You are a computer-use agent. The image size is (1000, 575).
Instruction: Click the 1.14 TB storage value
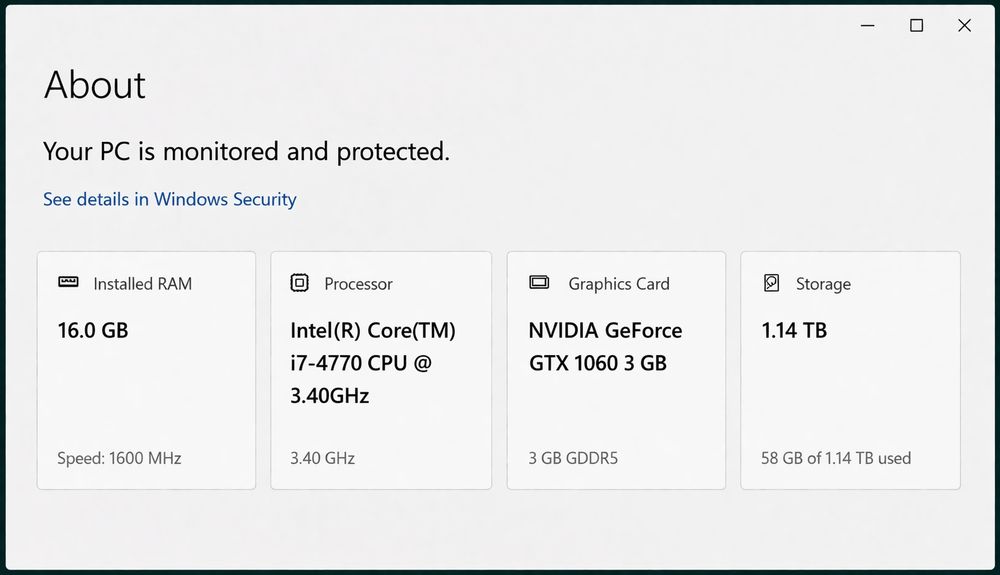click(794, 330)
